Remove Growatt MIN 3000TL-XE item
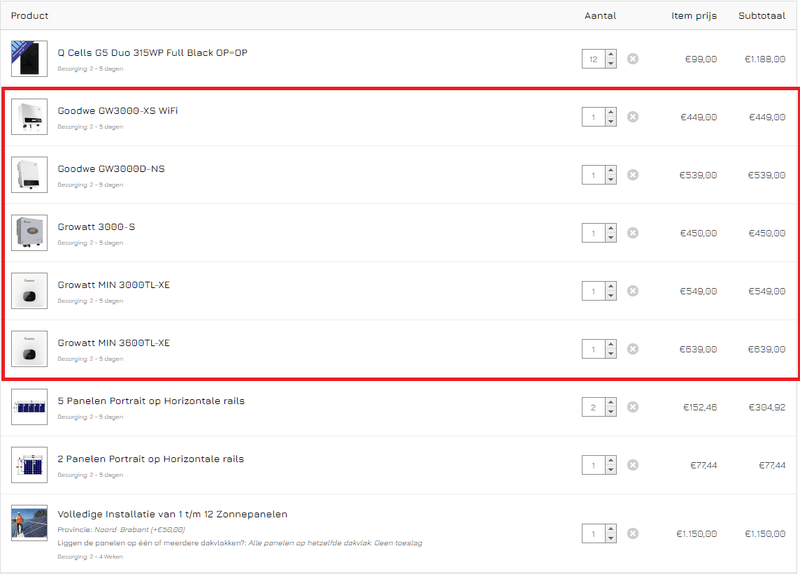Screen dimensions: 800x574 pos(633,291)
